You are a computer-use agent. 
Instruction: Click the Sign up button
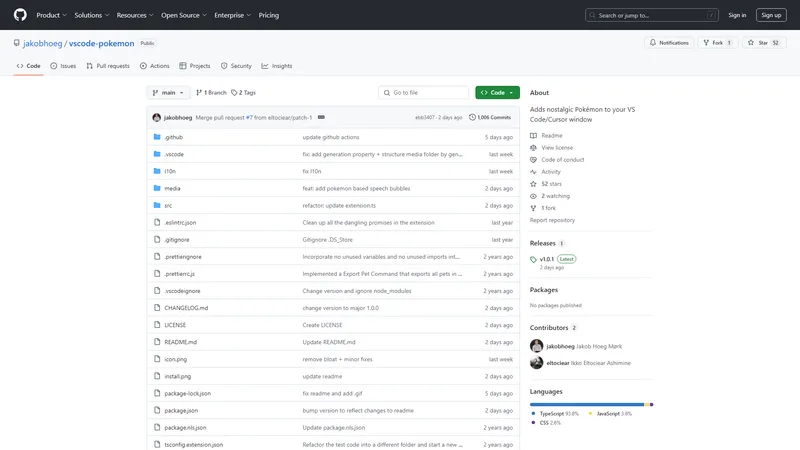771,15
